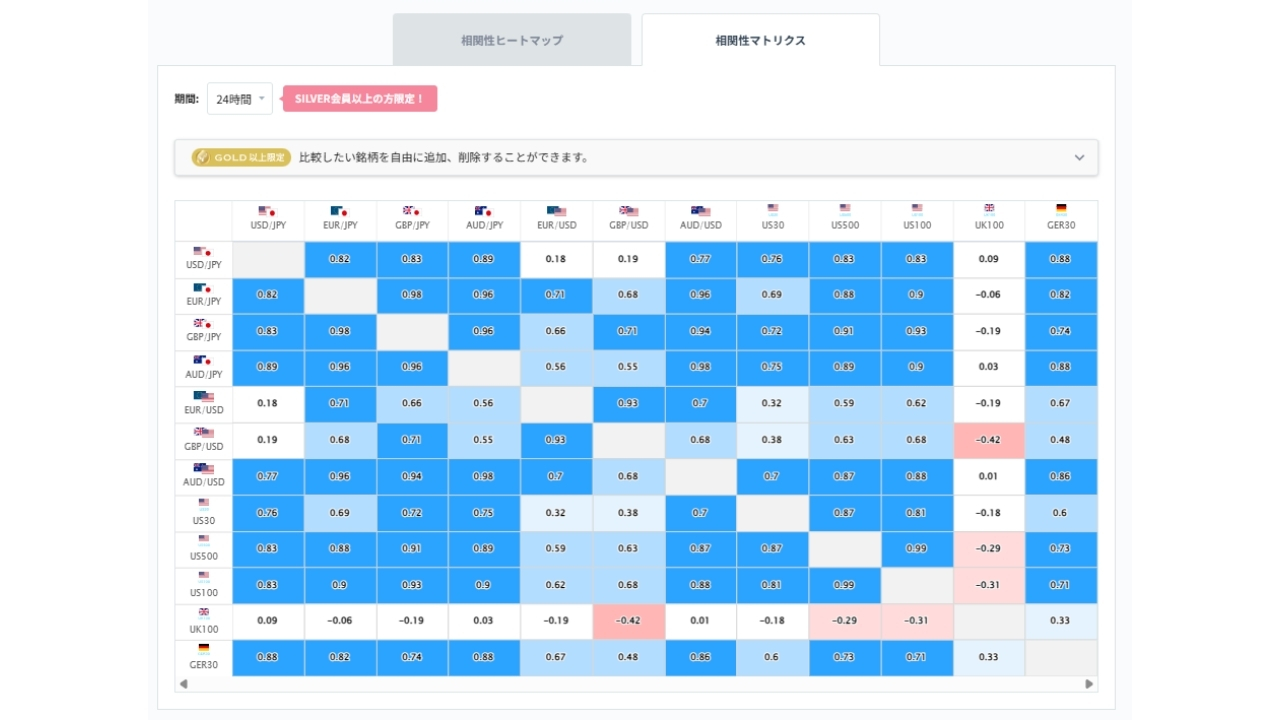The width and height of the screenshot is (1280, 720).
Task: Click the AUD/USD column header flag icon
Action: [700, 211]
